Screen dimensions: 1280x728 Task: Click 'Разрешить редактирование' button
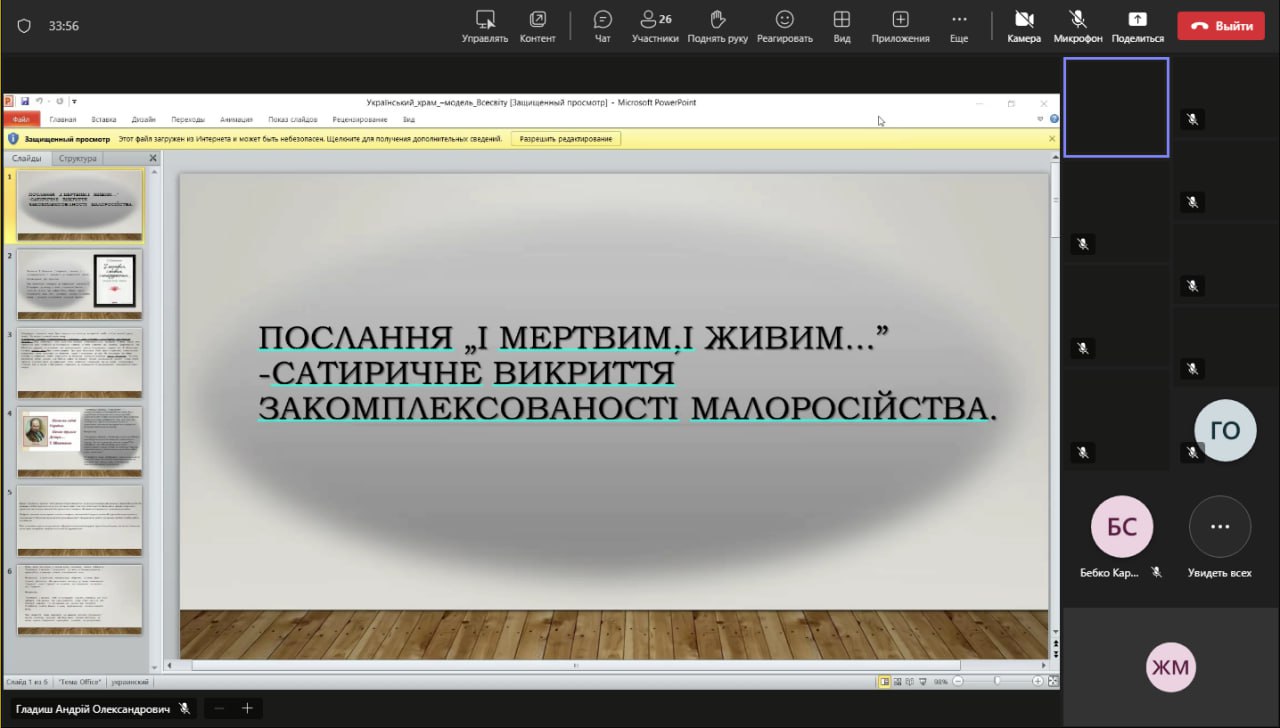point(566,139)
